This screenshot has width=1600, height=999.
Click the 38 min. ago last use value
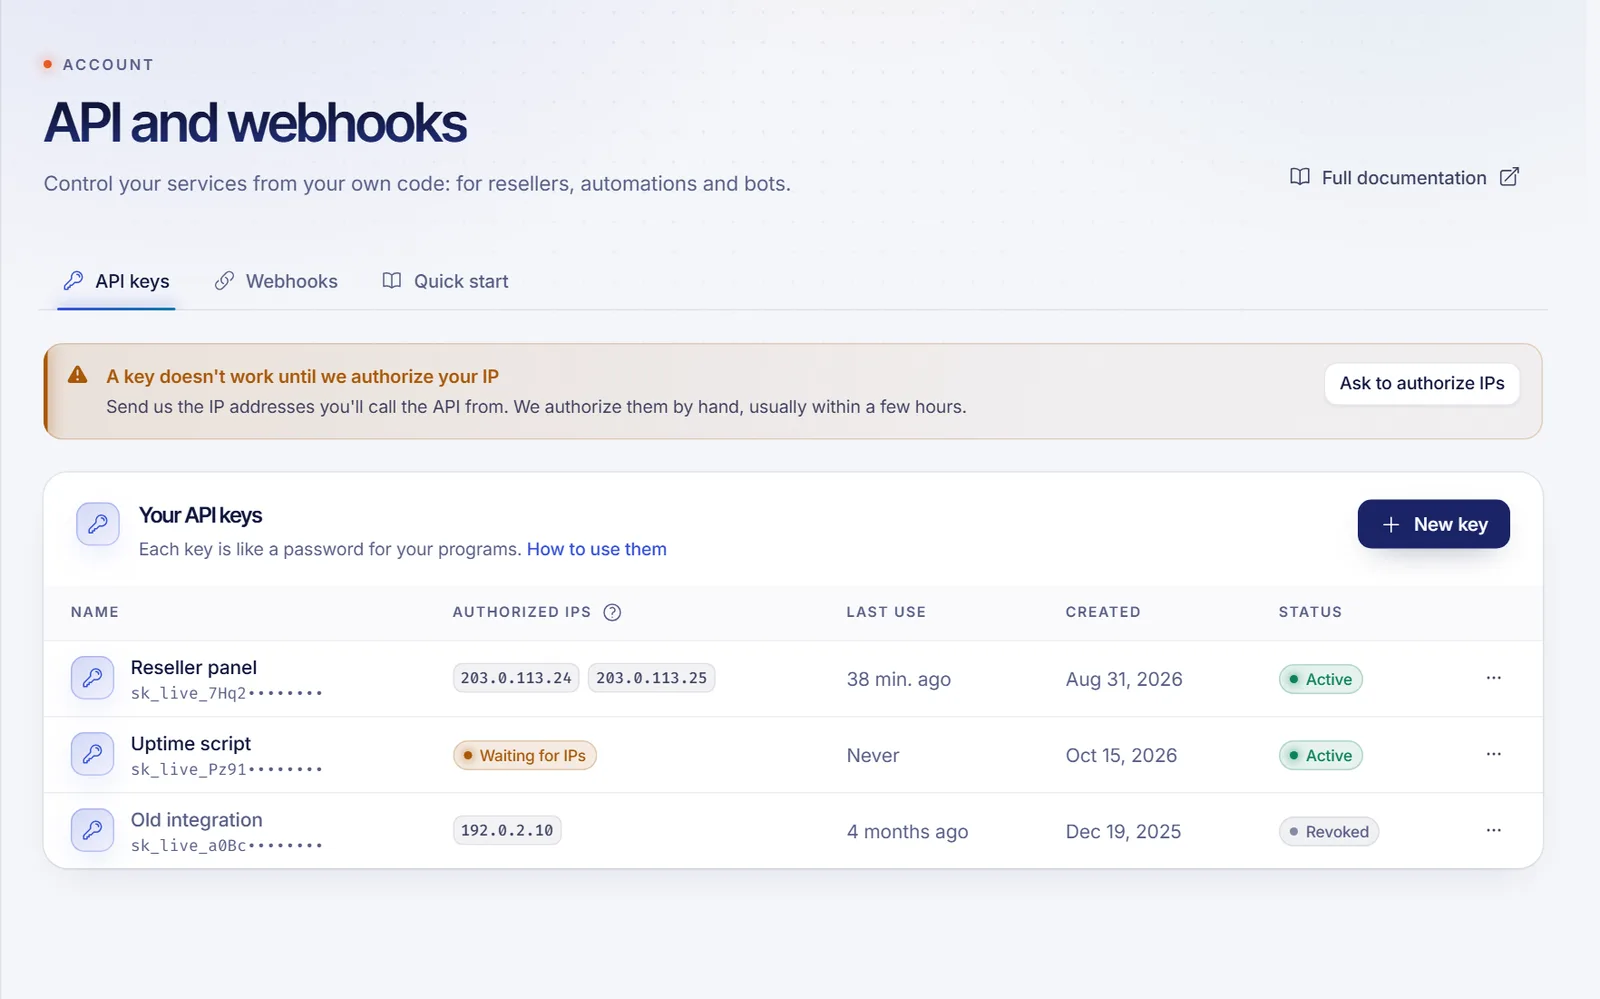[899, 679]
